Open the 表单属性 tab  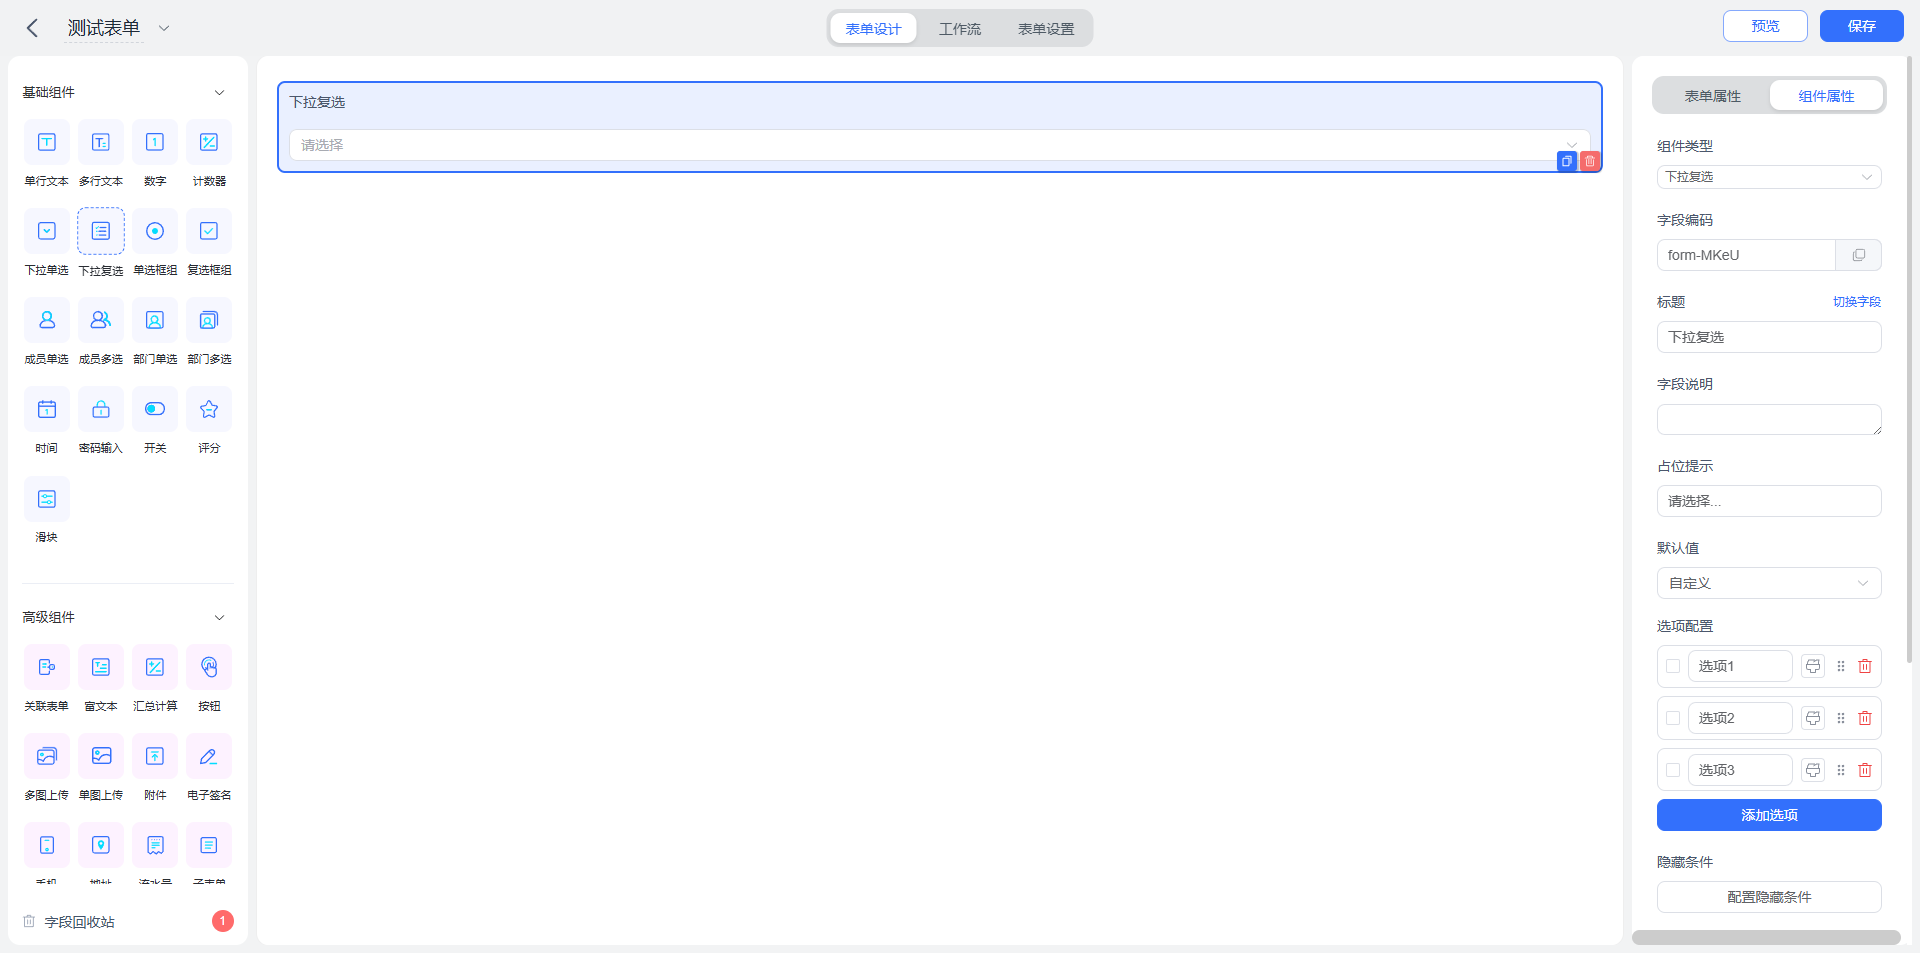(x=1712, y=96)
